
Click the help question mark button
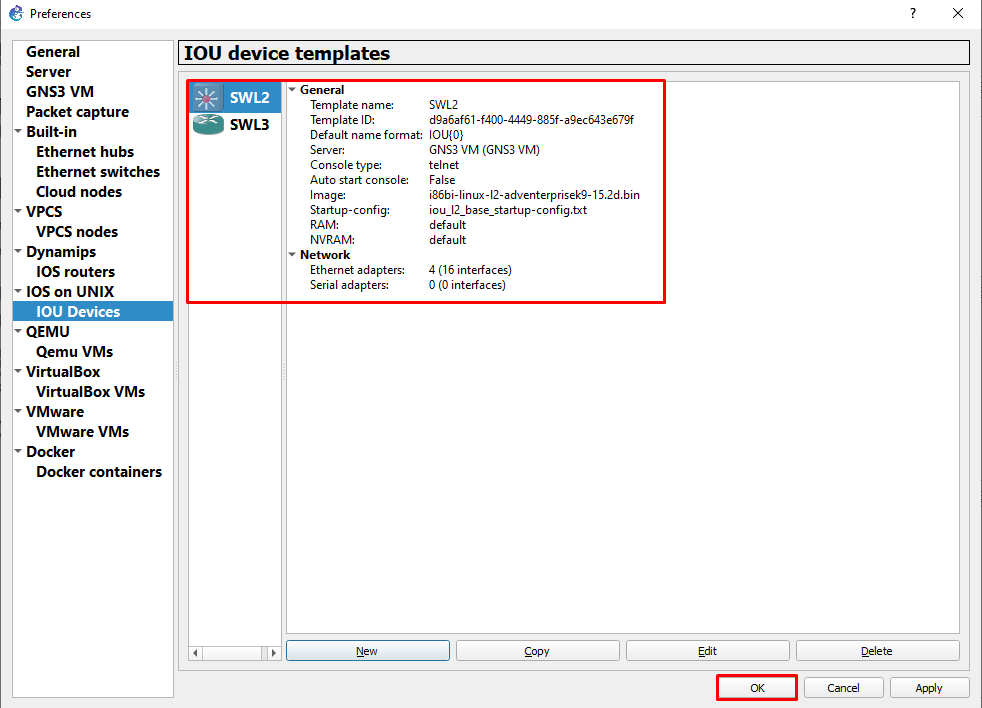coord(913,13)
